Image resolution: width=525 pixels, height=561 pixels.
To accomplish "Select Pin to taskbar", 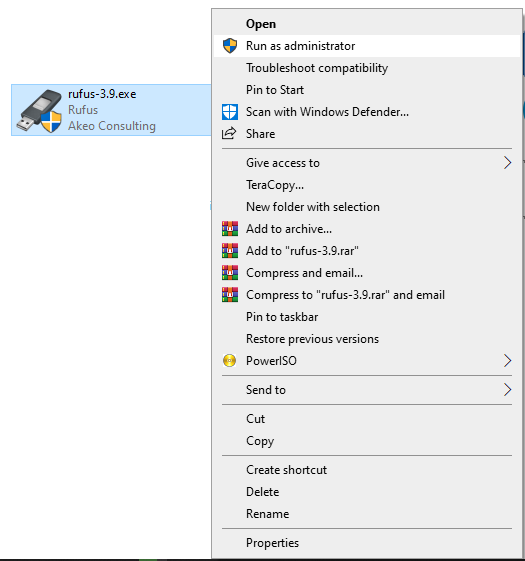I will pyautogui.click(x=366, y=317).
